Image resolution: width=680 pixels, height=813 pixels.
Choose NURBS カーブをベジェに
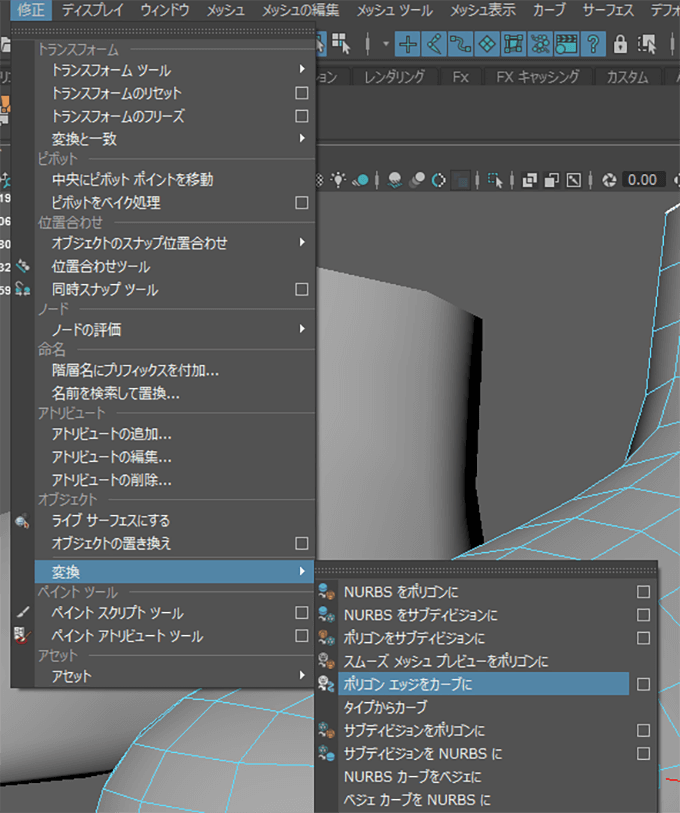(x=483, y=777)
